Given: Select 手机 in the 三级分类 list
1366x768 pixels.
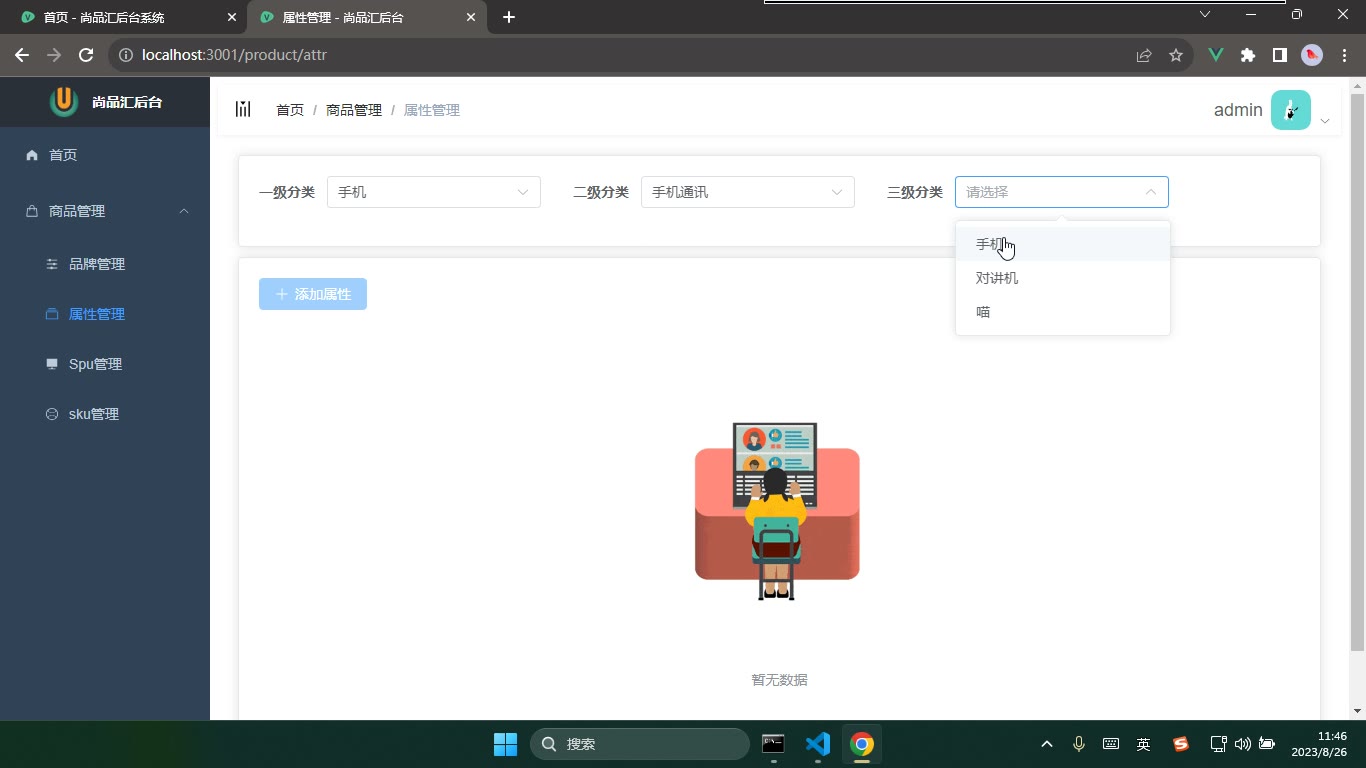Looking at the screenshot, I should tap(1063, 244).
